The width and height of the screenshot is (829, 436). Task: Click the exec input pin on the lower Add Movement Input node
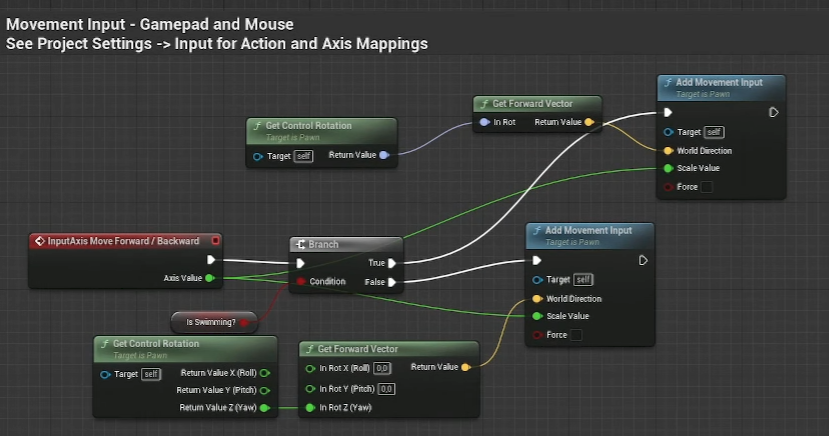pos(537,260)
